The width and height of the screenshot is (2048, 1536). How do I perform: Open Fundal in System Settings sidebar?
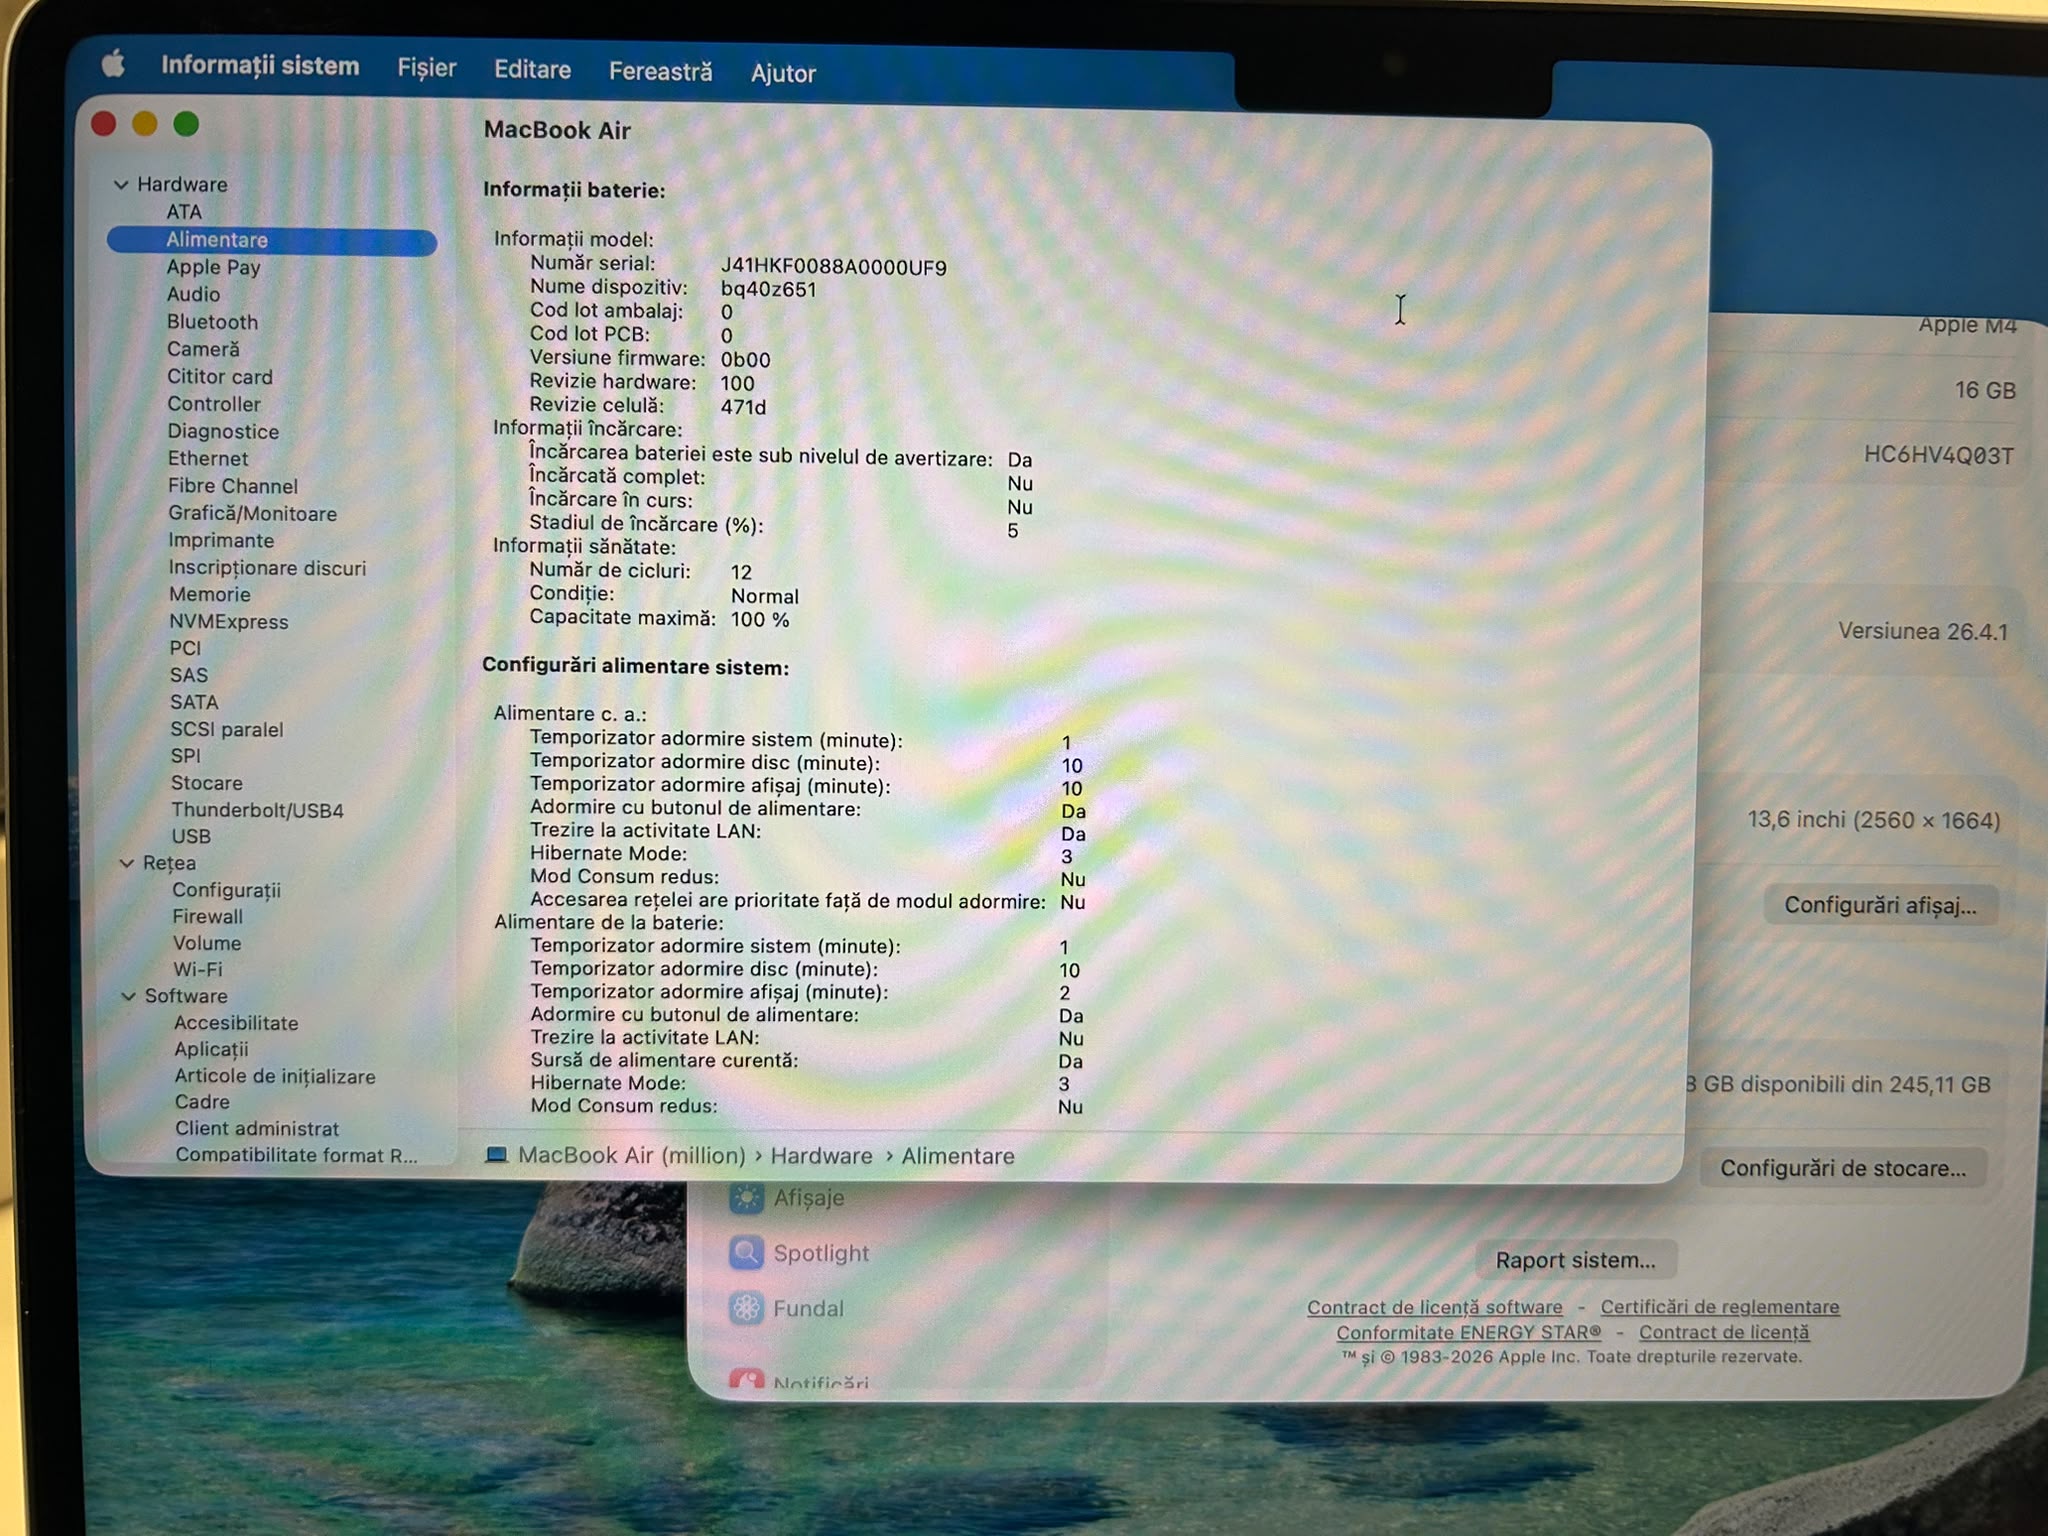click(x=788, y=1308)
